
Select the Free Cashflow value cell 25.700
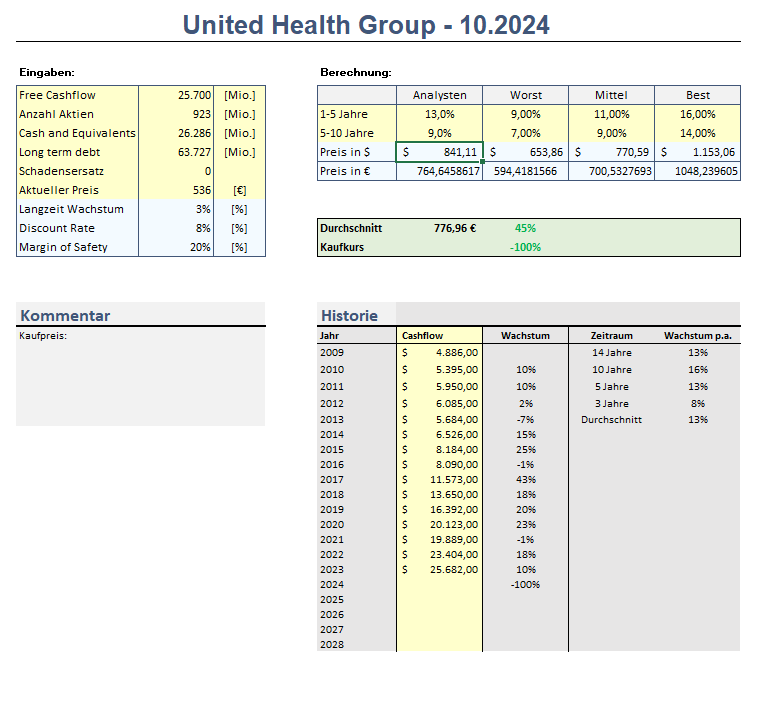point(176,95)
